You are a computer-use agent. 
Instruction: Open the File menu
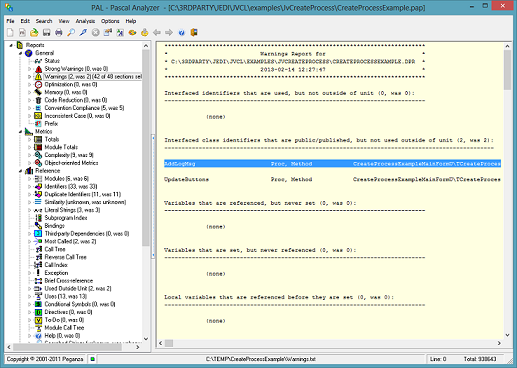tap(10, 21)
